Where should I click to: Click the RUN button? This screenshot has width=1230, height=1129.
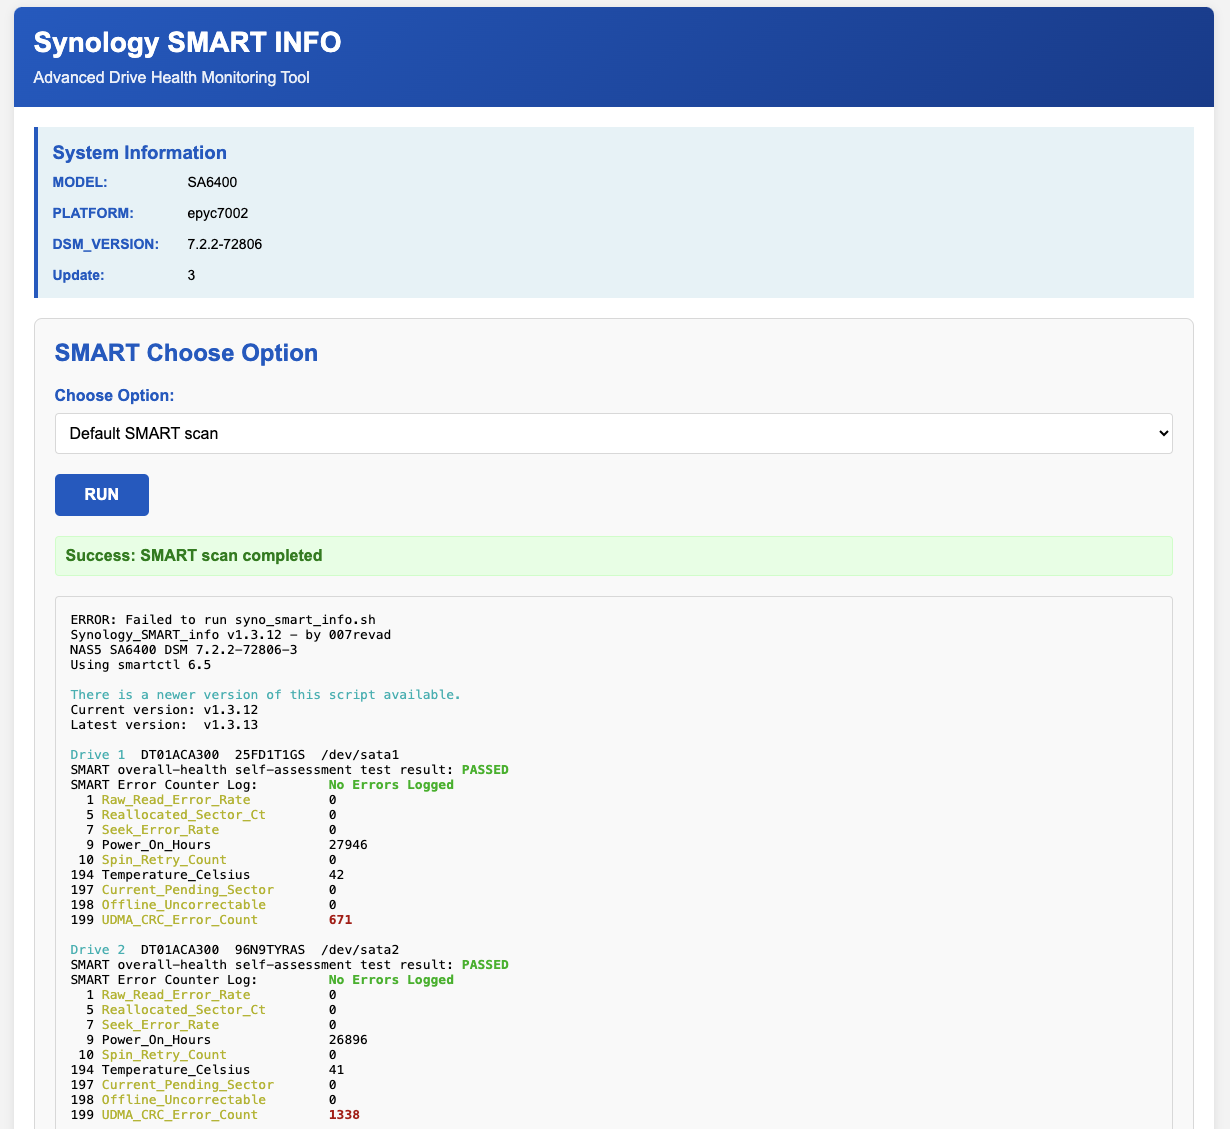(102, 495)
